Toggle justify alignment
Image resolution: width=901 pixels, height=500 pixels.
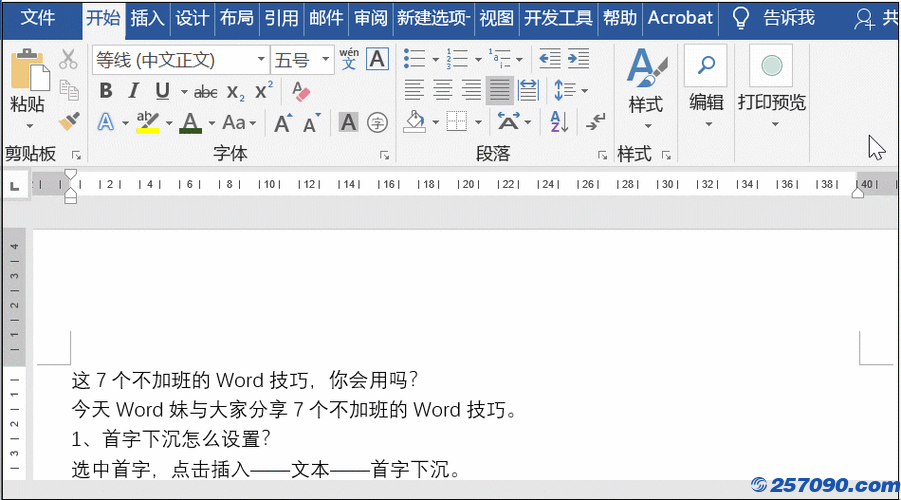click(x=499, y=90)
